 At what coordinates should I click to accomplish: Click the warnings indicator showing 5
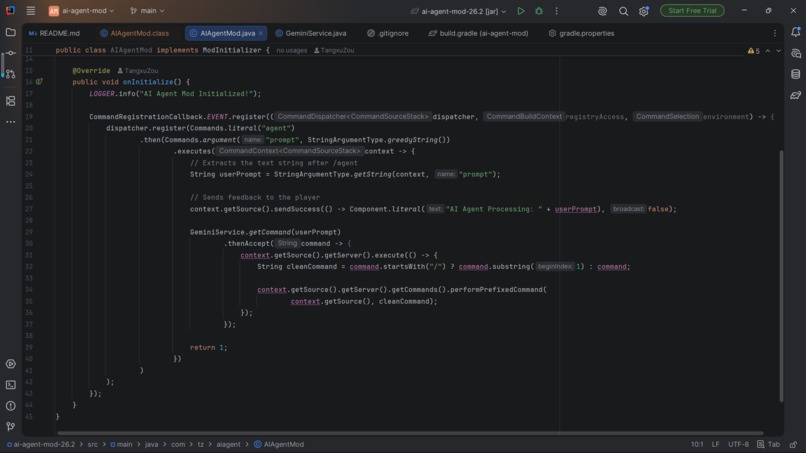tap(754, 51)
